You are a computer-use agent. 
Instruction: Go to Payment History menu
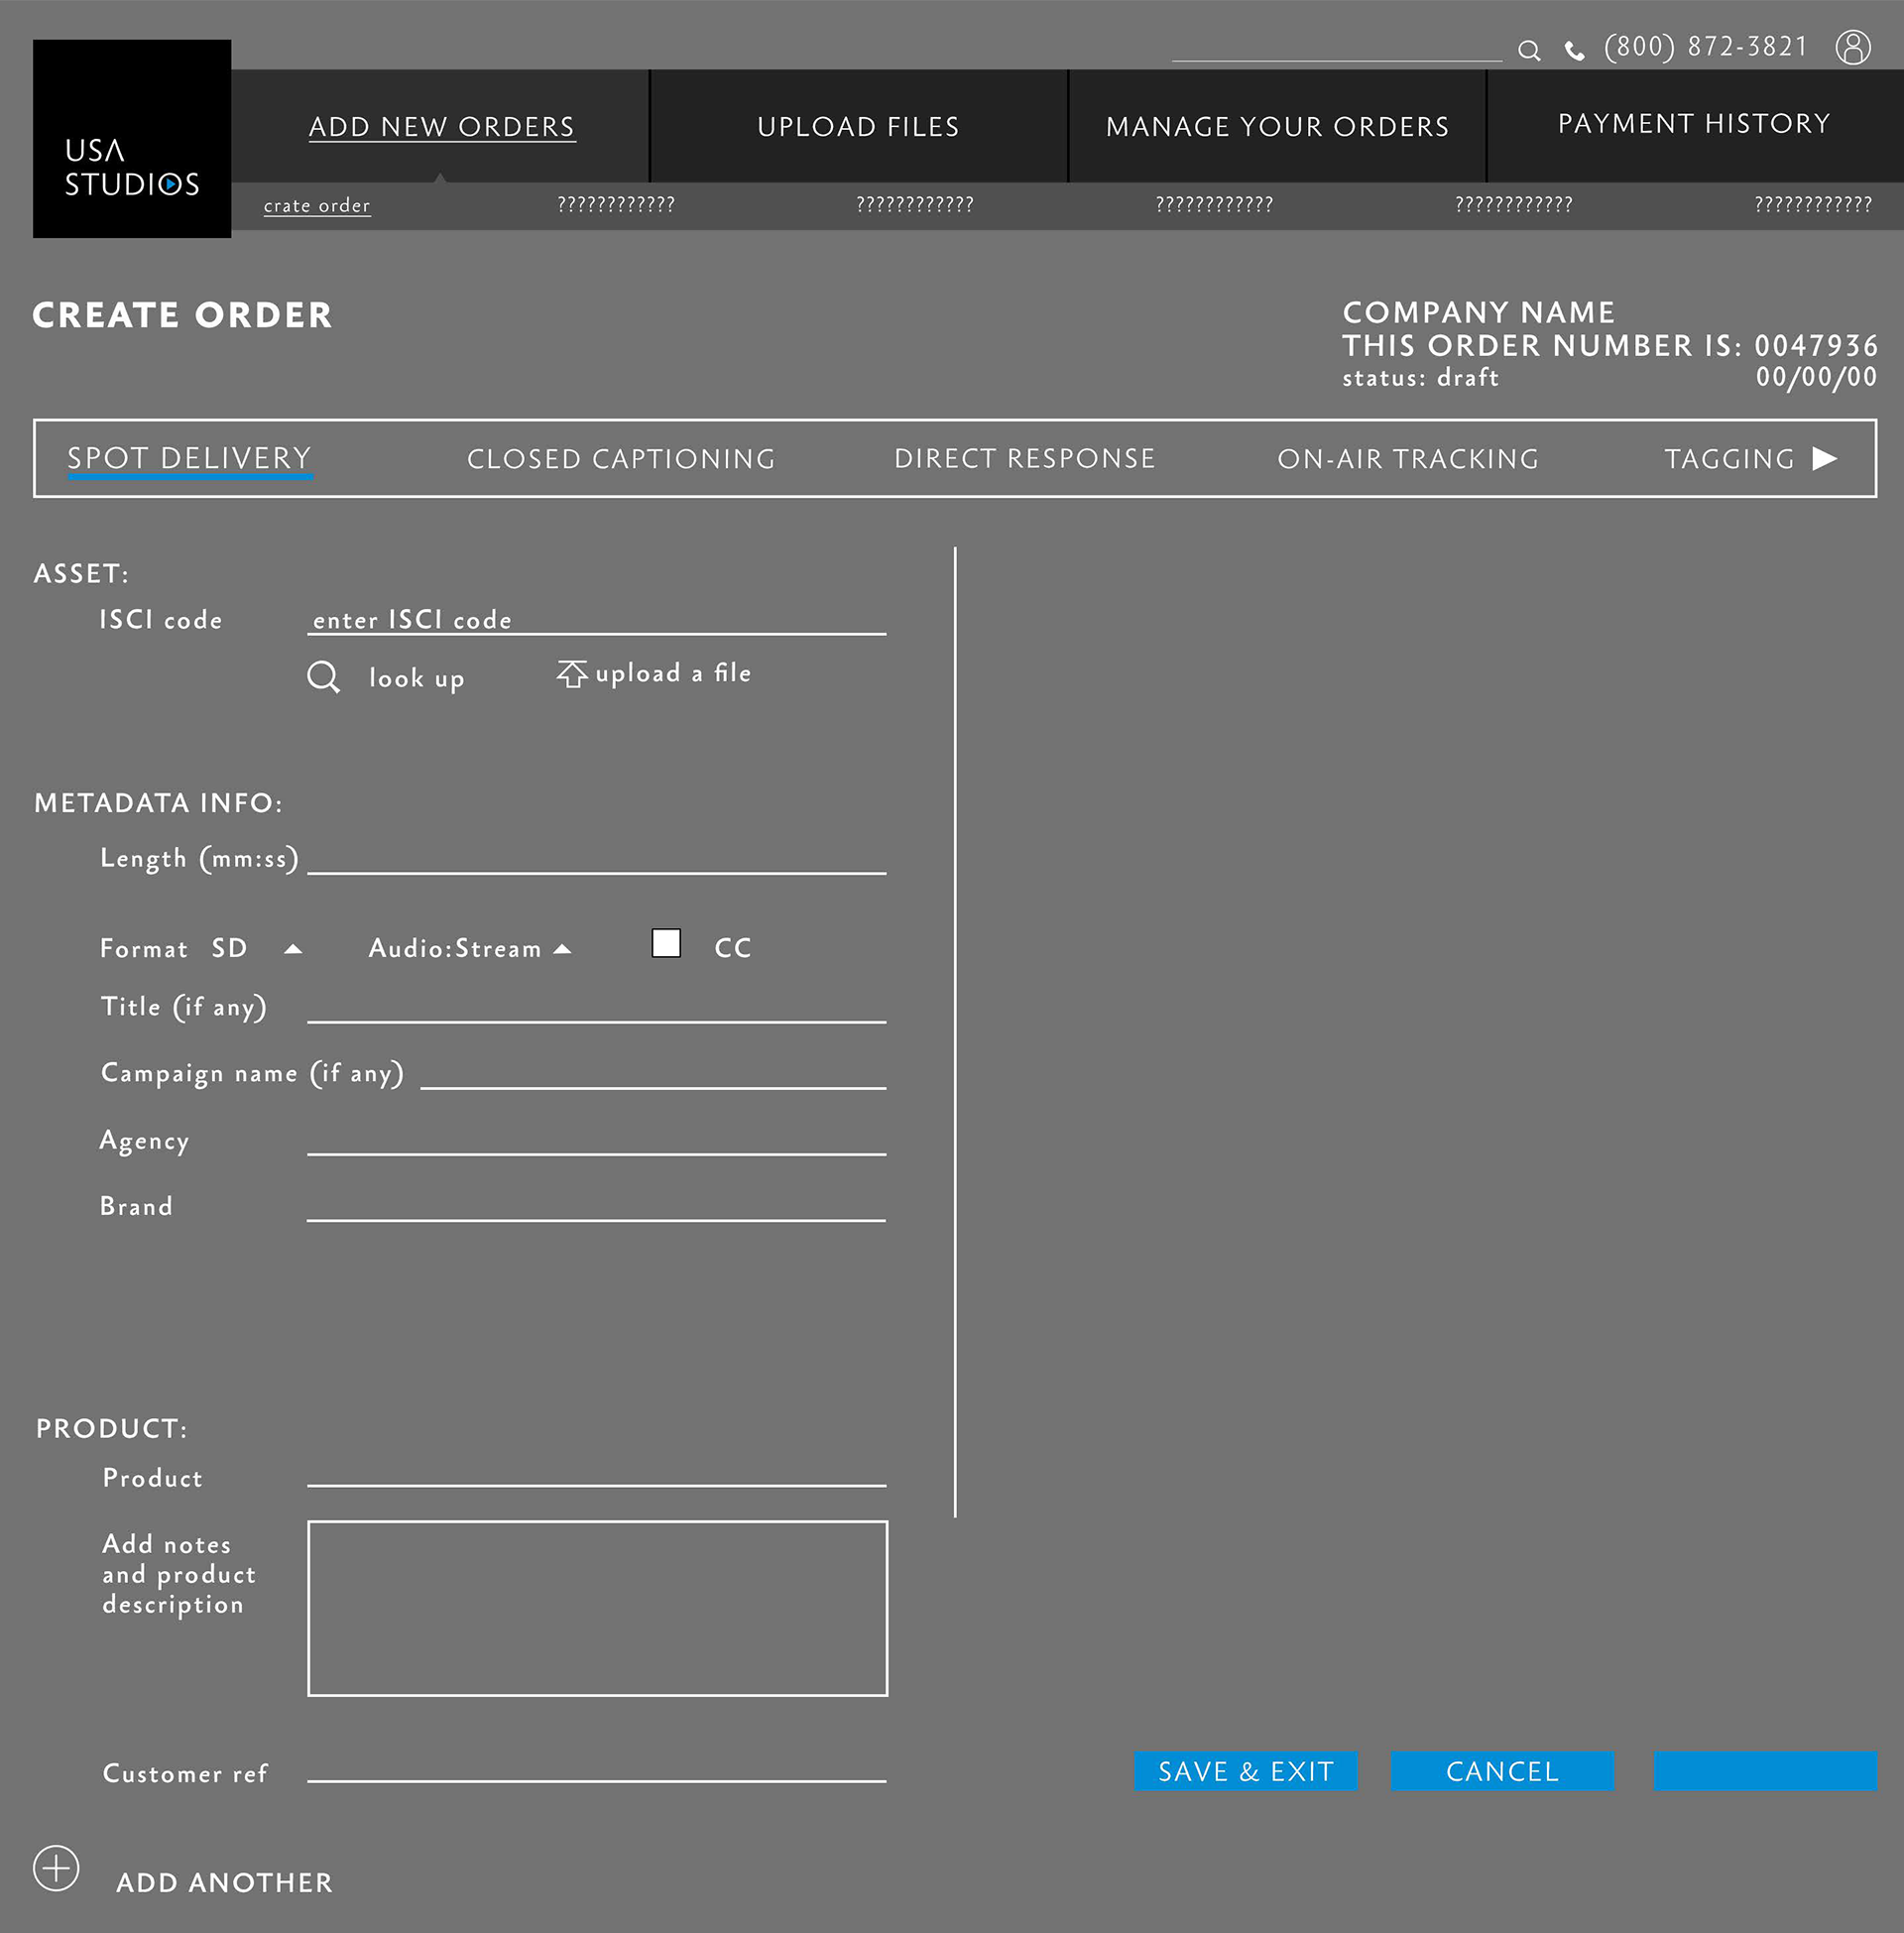[1693, 124]
